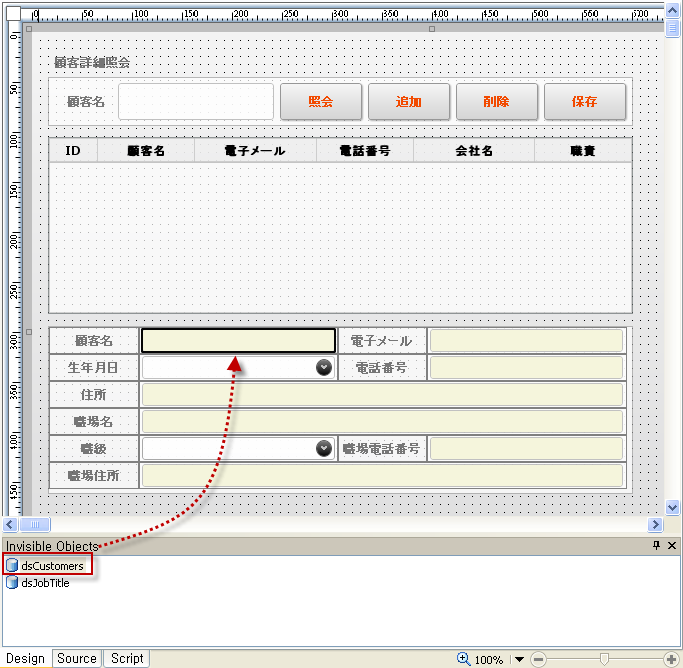Switch to the Source tab
Image resolution: width=683 pixels, height=668 pixels.
pos(77,659)
